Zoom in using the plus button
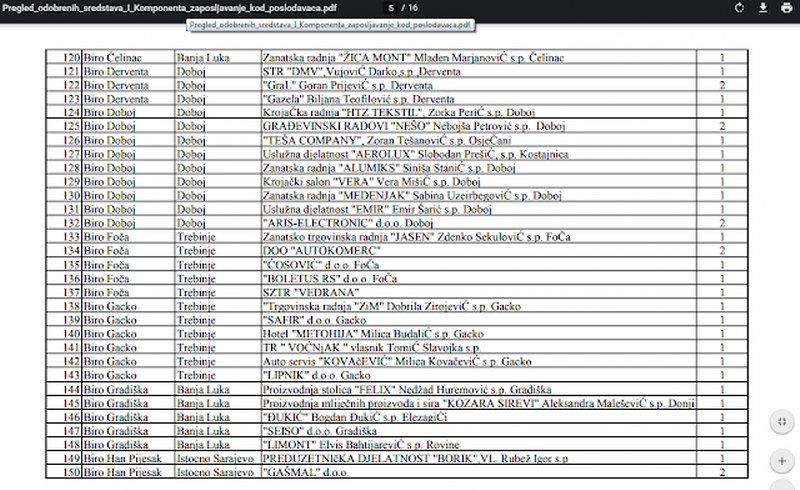Screen dimensions: 800x490 [781, 461]
